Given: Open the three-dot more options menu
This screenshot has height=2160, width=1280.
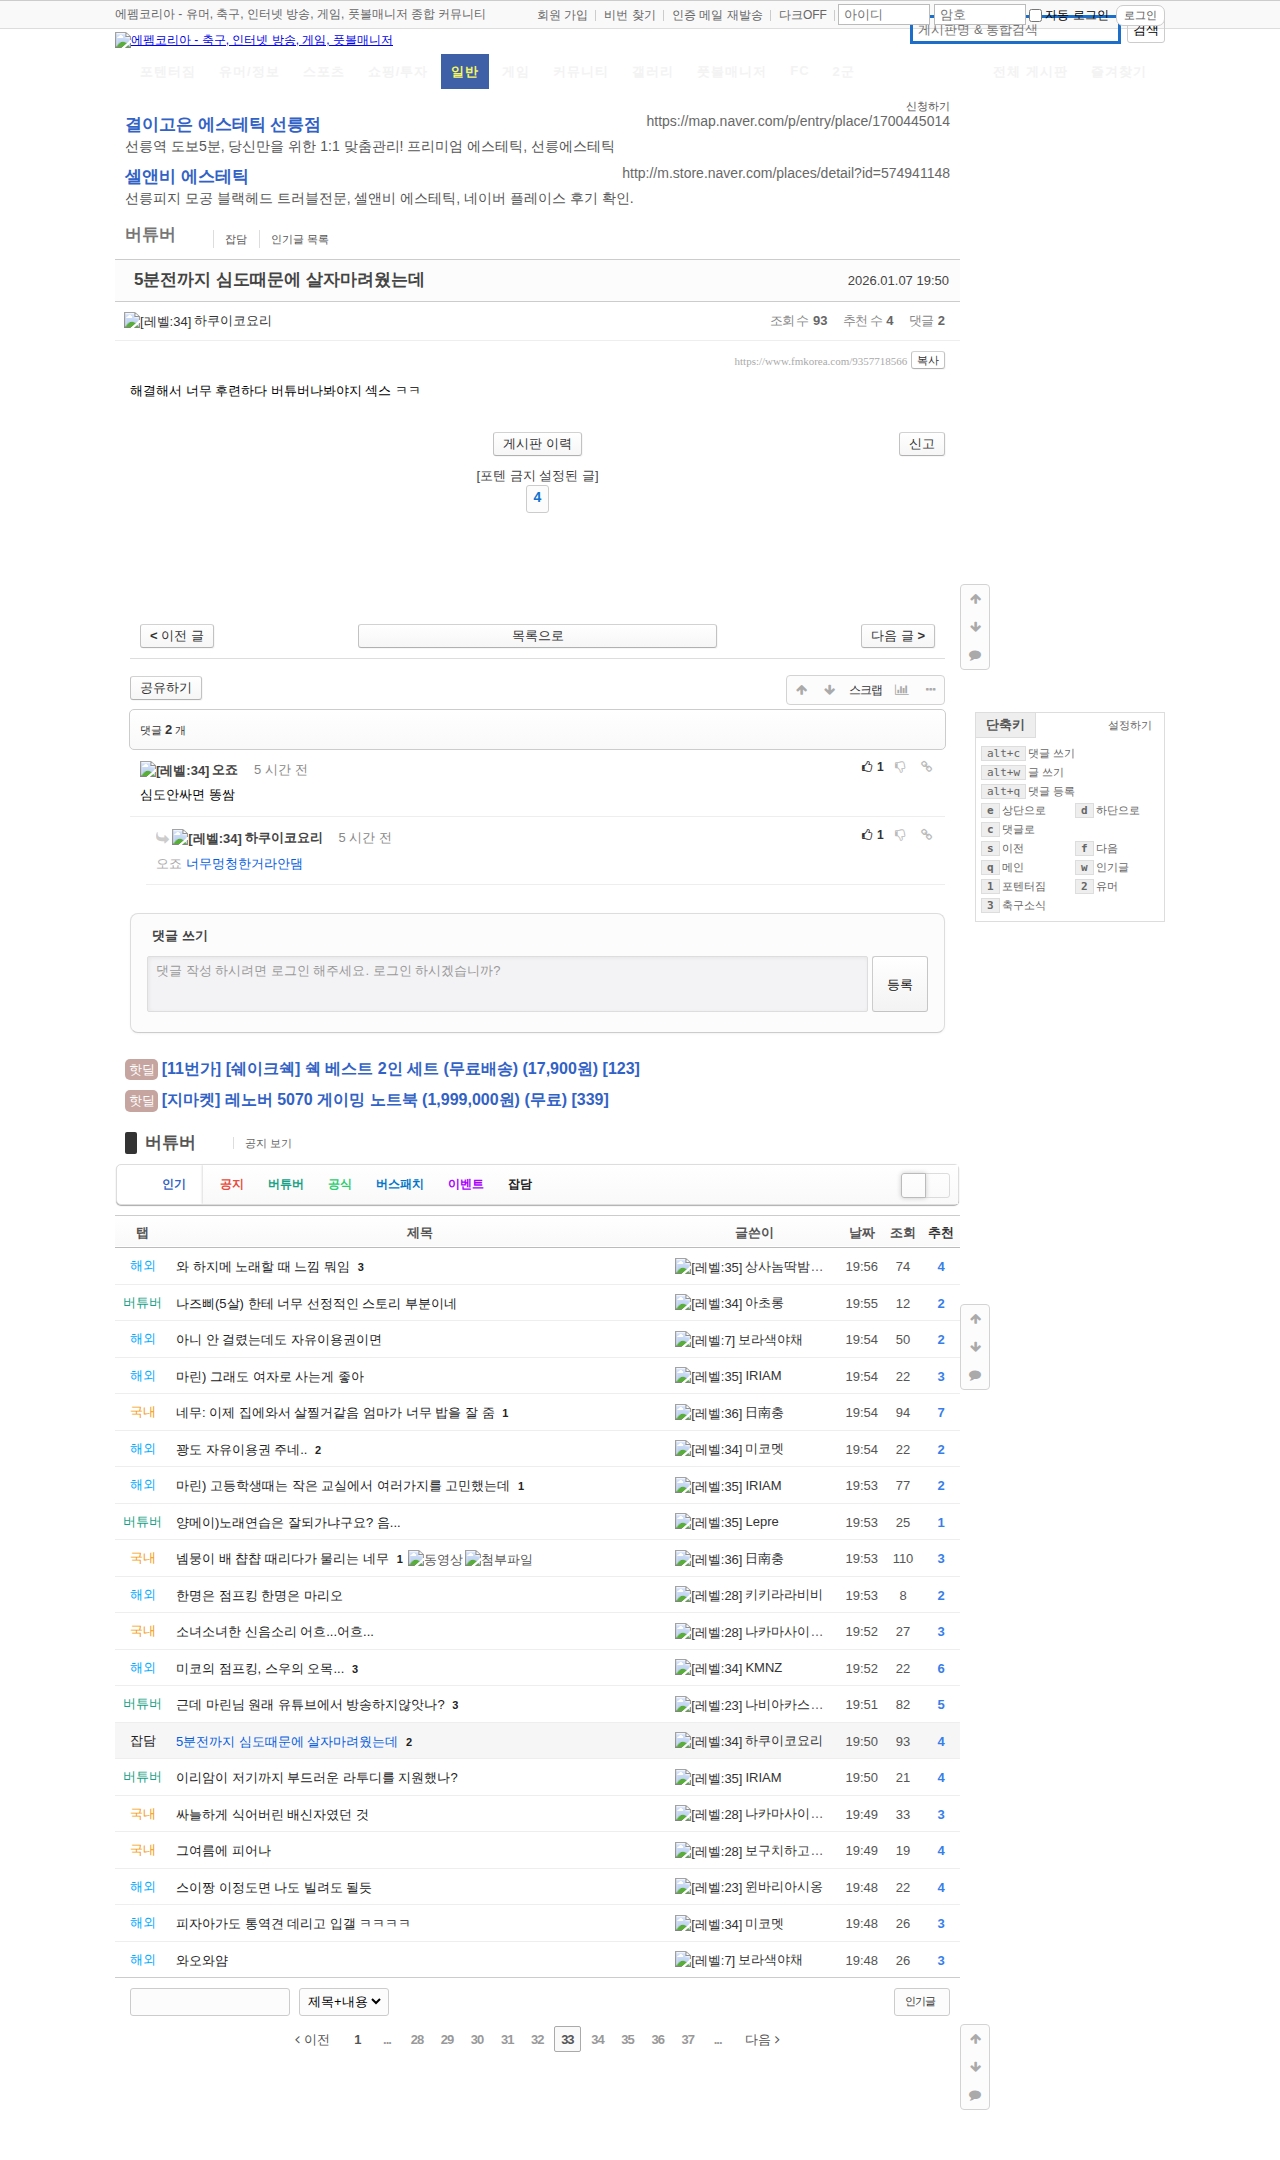Looking at the screenshot, I should coord(931,690).
